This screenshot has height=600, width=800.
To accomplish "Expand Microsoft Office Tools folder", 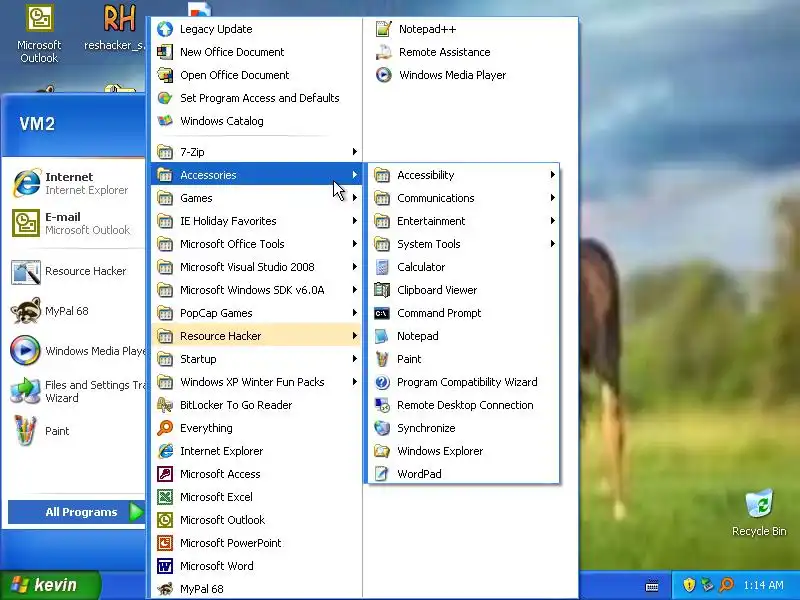I will pos(257,244).
